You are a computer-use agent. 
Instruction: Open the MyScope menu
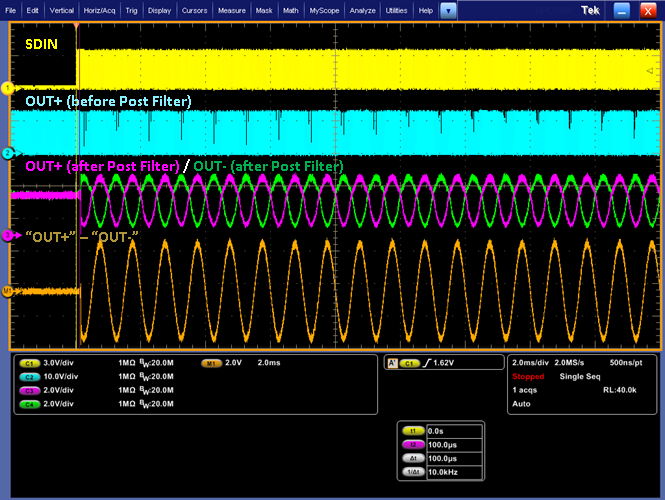tap(323, 10)
